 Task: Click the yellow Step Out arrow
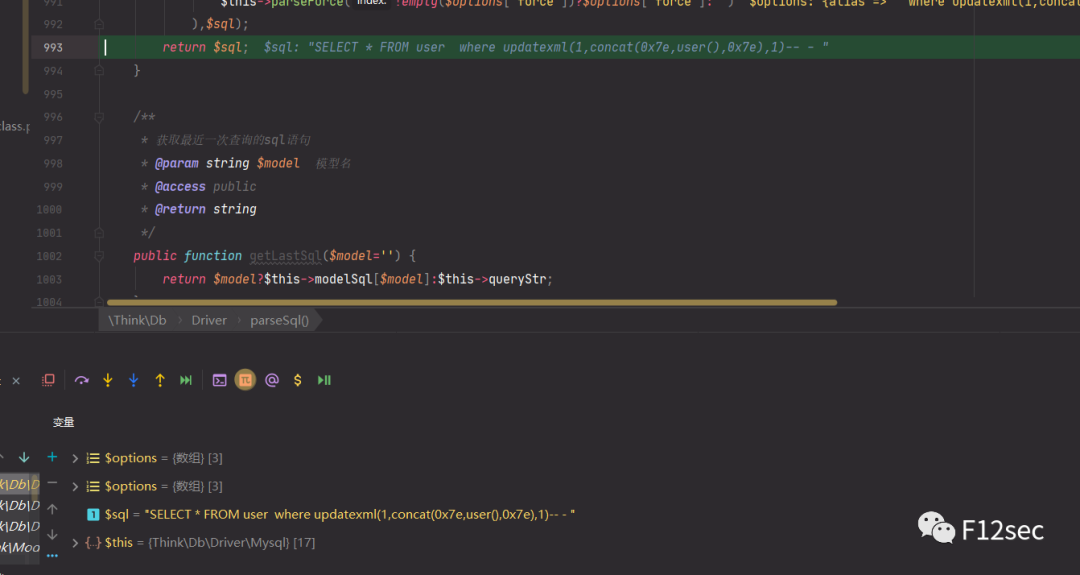pyautogui.click(x=160, y=380)
